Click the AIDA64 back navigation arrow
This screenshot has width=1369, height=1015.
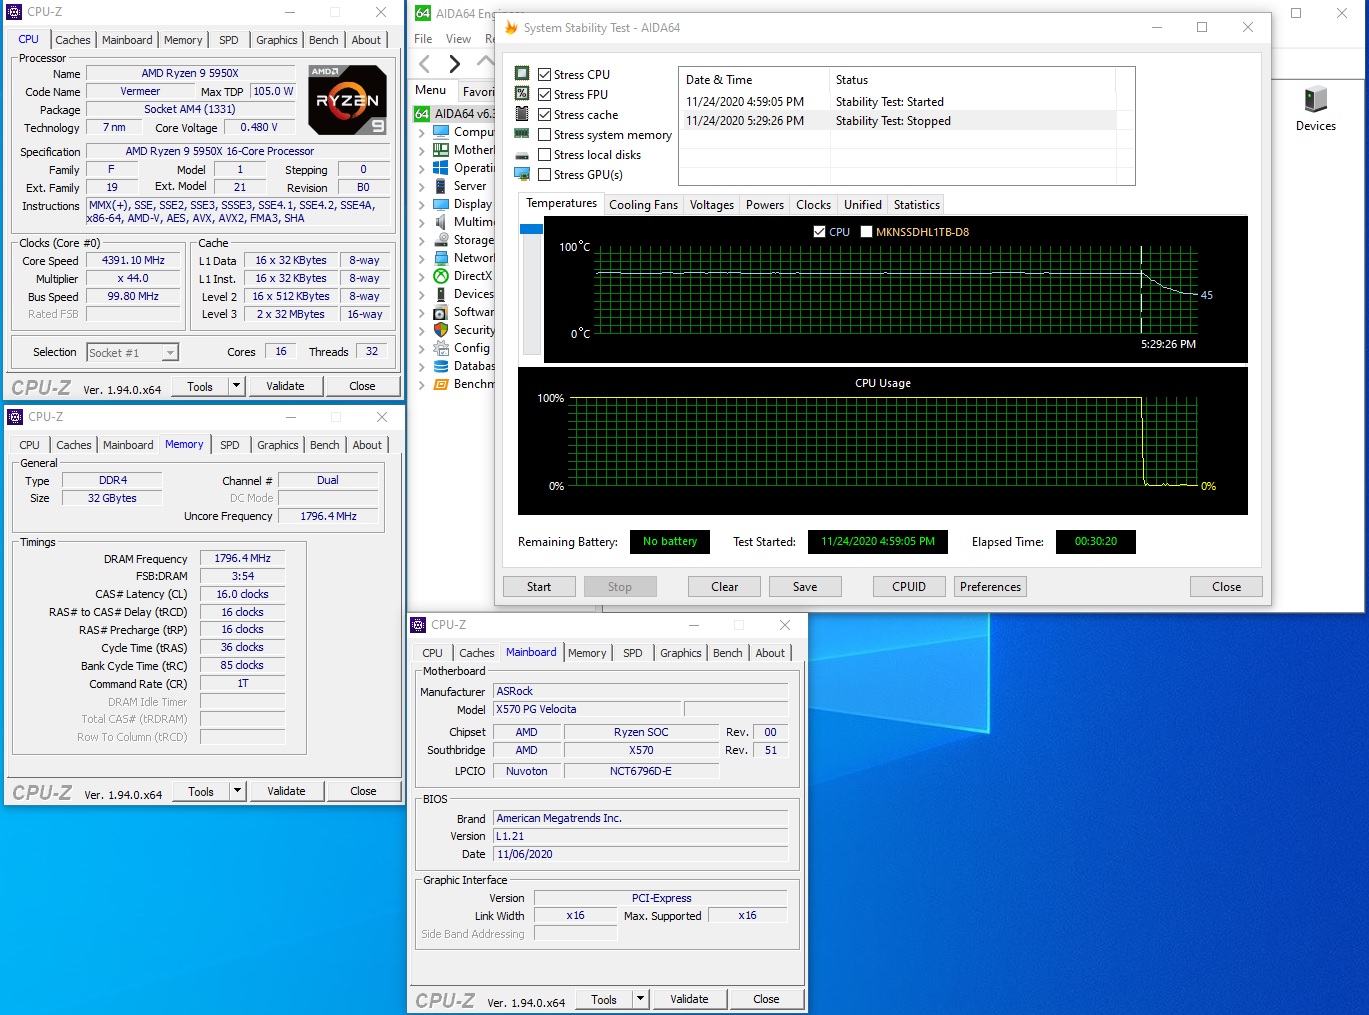pos(425,64)
